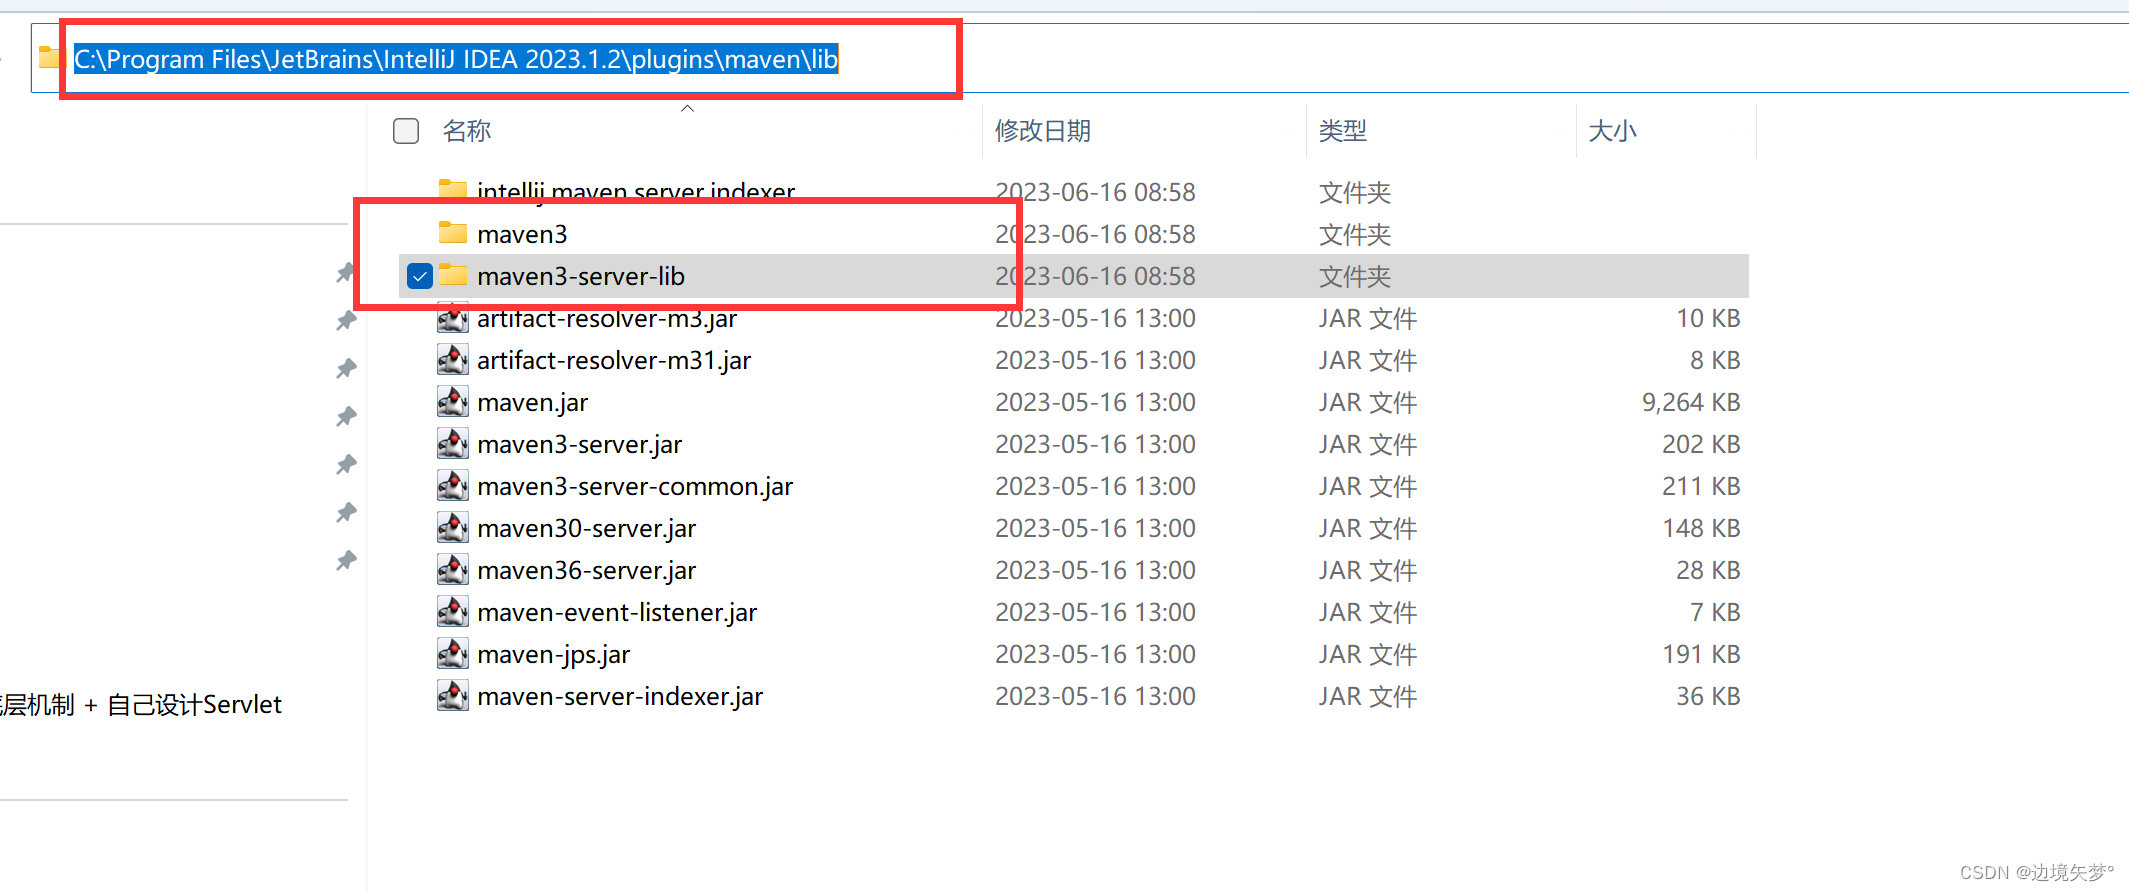Click the pin icon level with maven3-server-lib
Image resolution: width=2129 pixels, height=891 pixels.
click(x=346, y=273)
